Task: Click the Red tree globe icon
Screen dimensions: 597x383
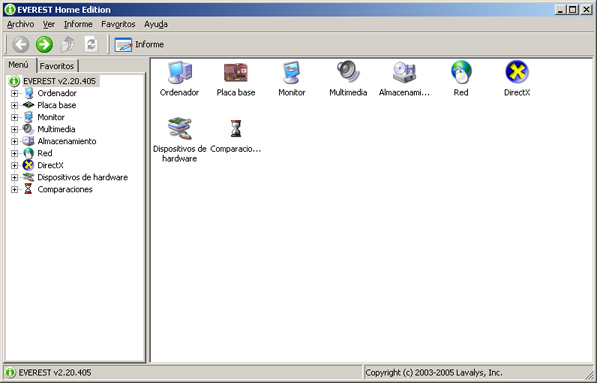Action: point(29,153)
